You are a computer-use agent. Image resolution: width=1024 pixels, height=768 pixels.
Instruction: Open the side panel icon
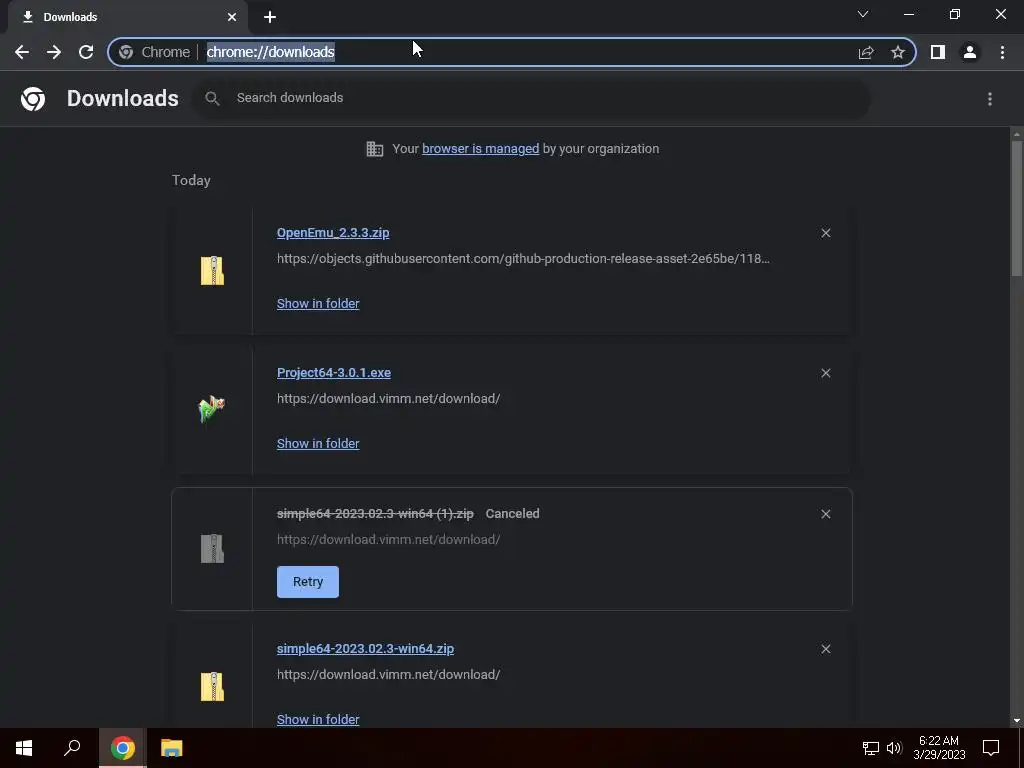click(938, 52)
